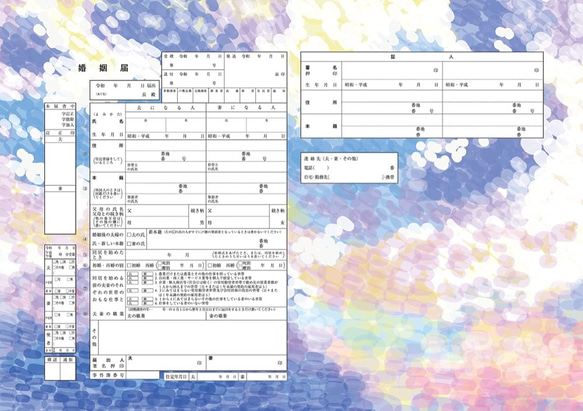Click the 夫の職業 occupation field
The image size is (583, 411).
pyautogui.click(x=166, y=316)
